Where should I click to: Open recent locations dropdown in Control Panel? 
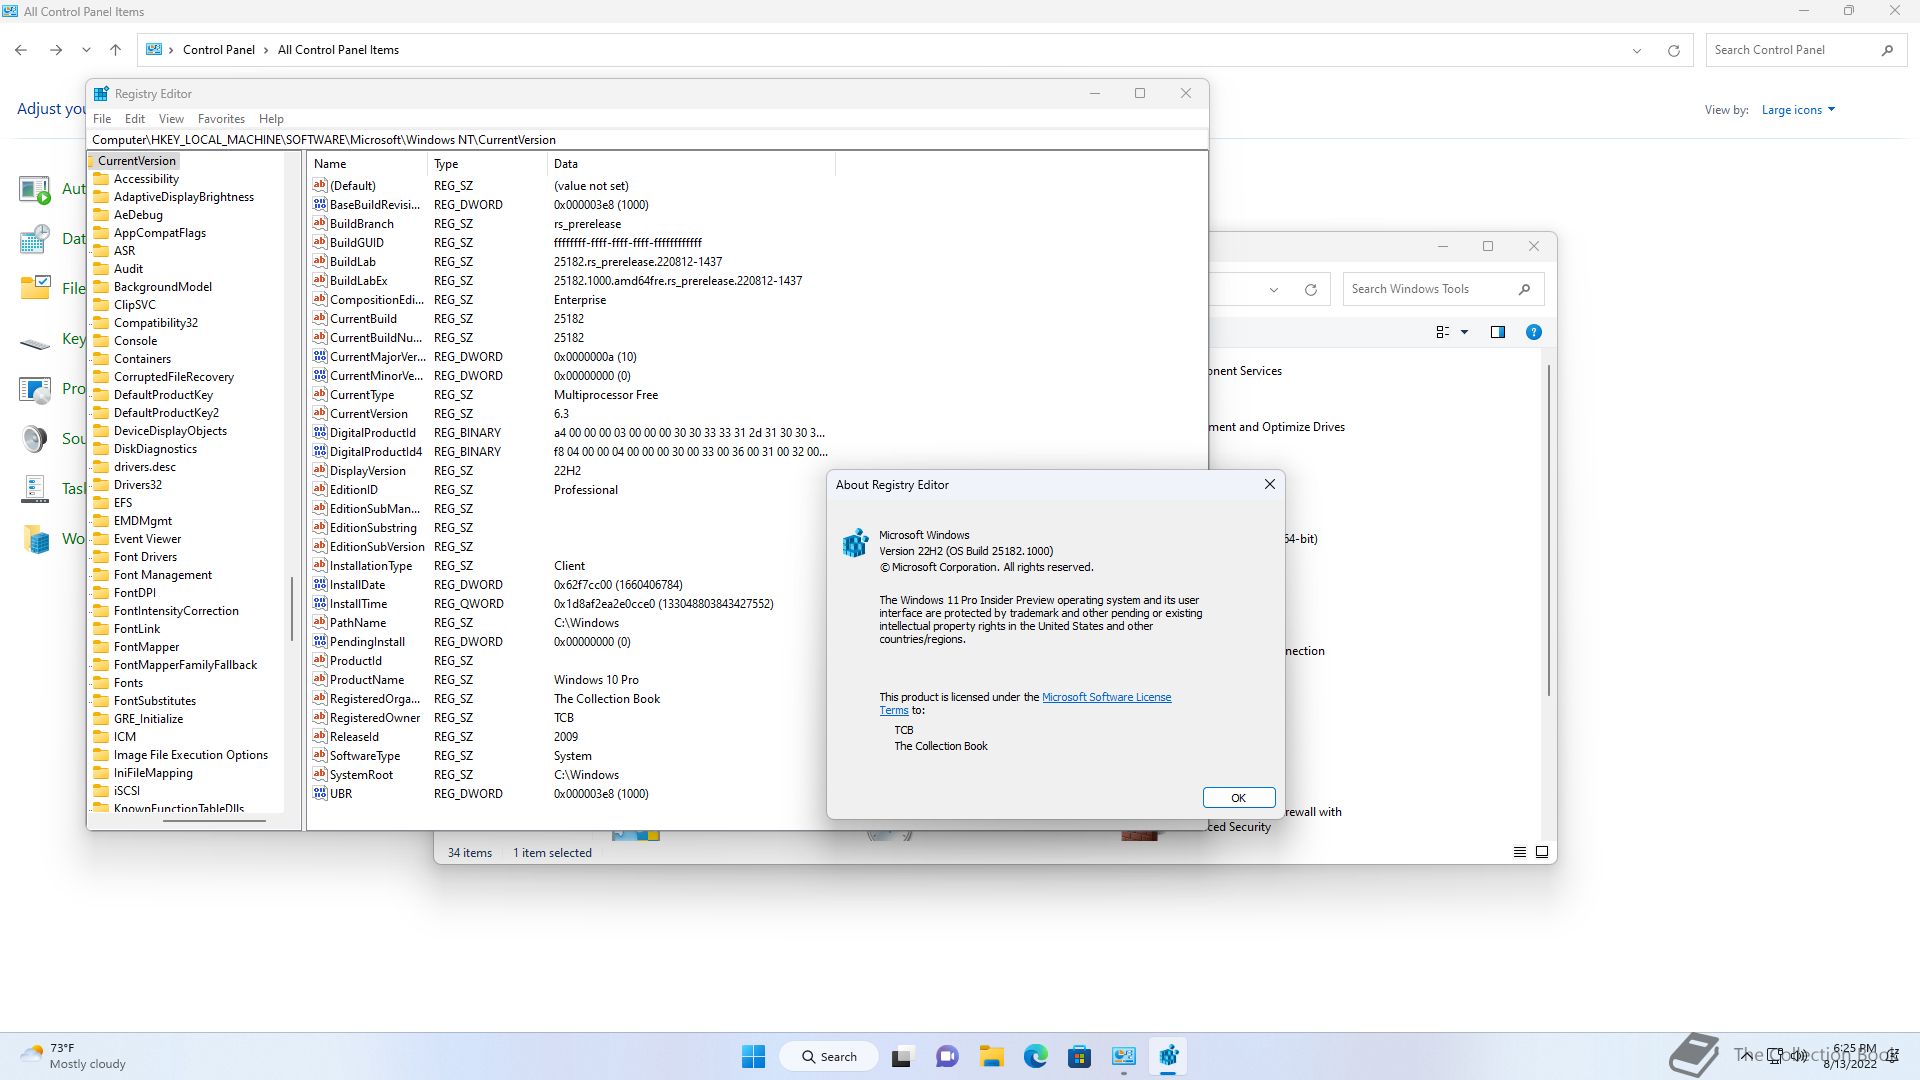(86, 50)
